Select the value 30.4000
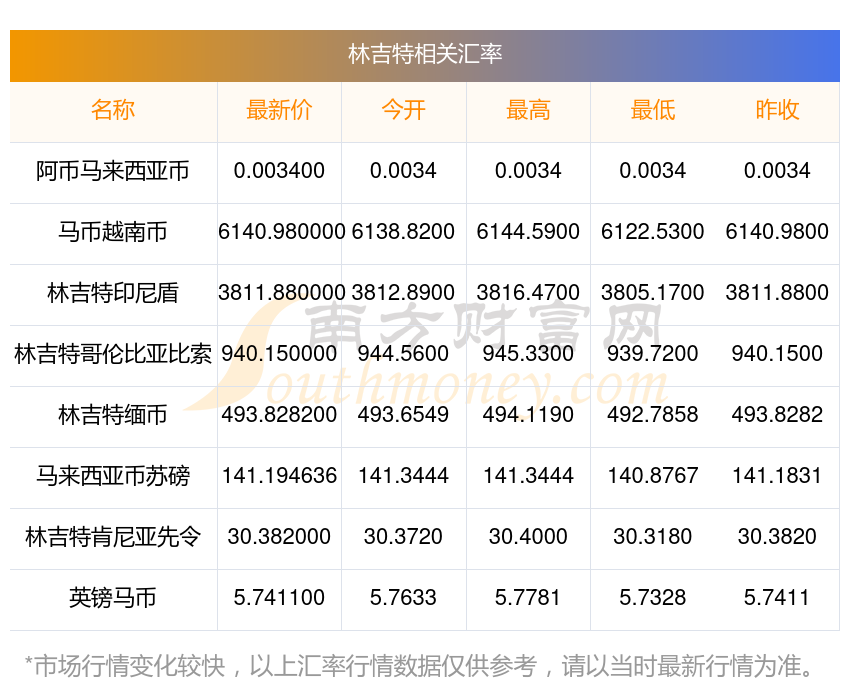Image resolution: width=850 pixels, height=698 pixels. (528, 537)
